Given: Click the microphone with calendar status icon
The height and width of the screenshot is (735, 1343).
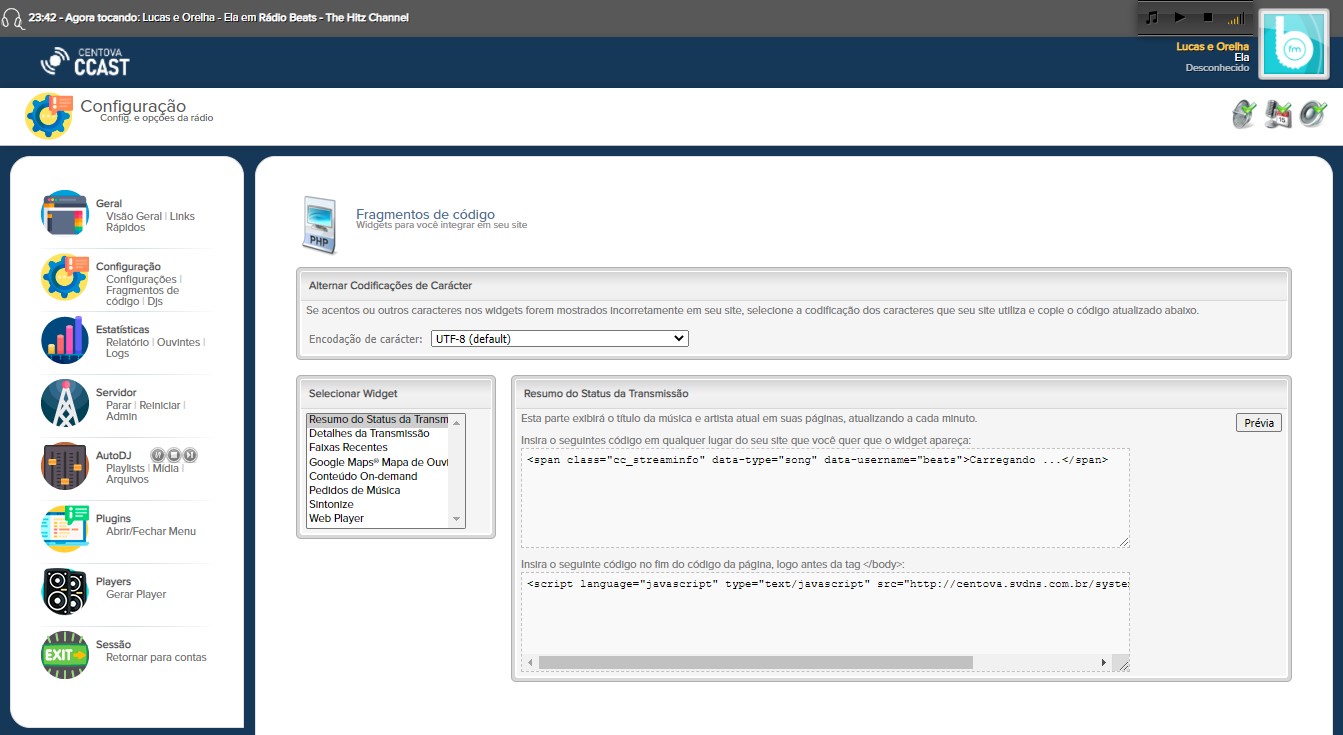Looking at the screenshot, I should coord(1278,114).
